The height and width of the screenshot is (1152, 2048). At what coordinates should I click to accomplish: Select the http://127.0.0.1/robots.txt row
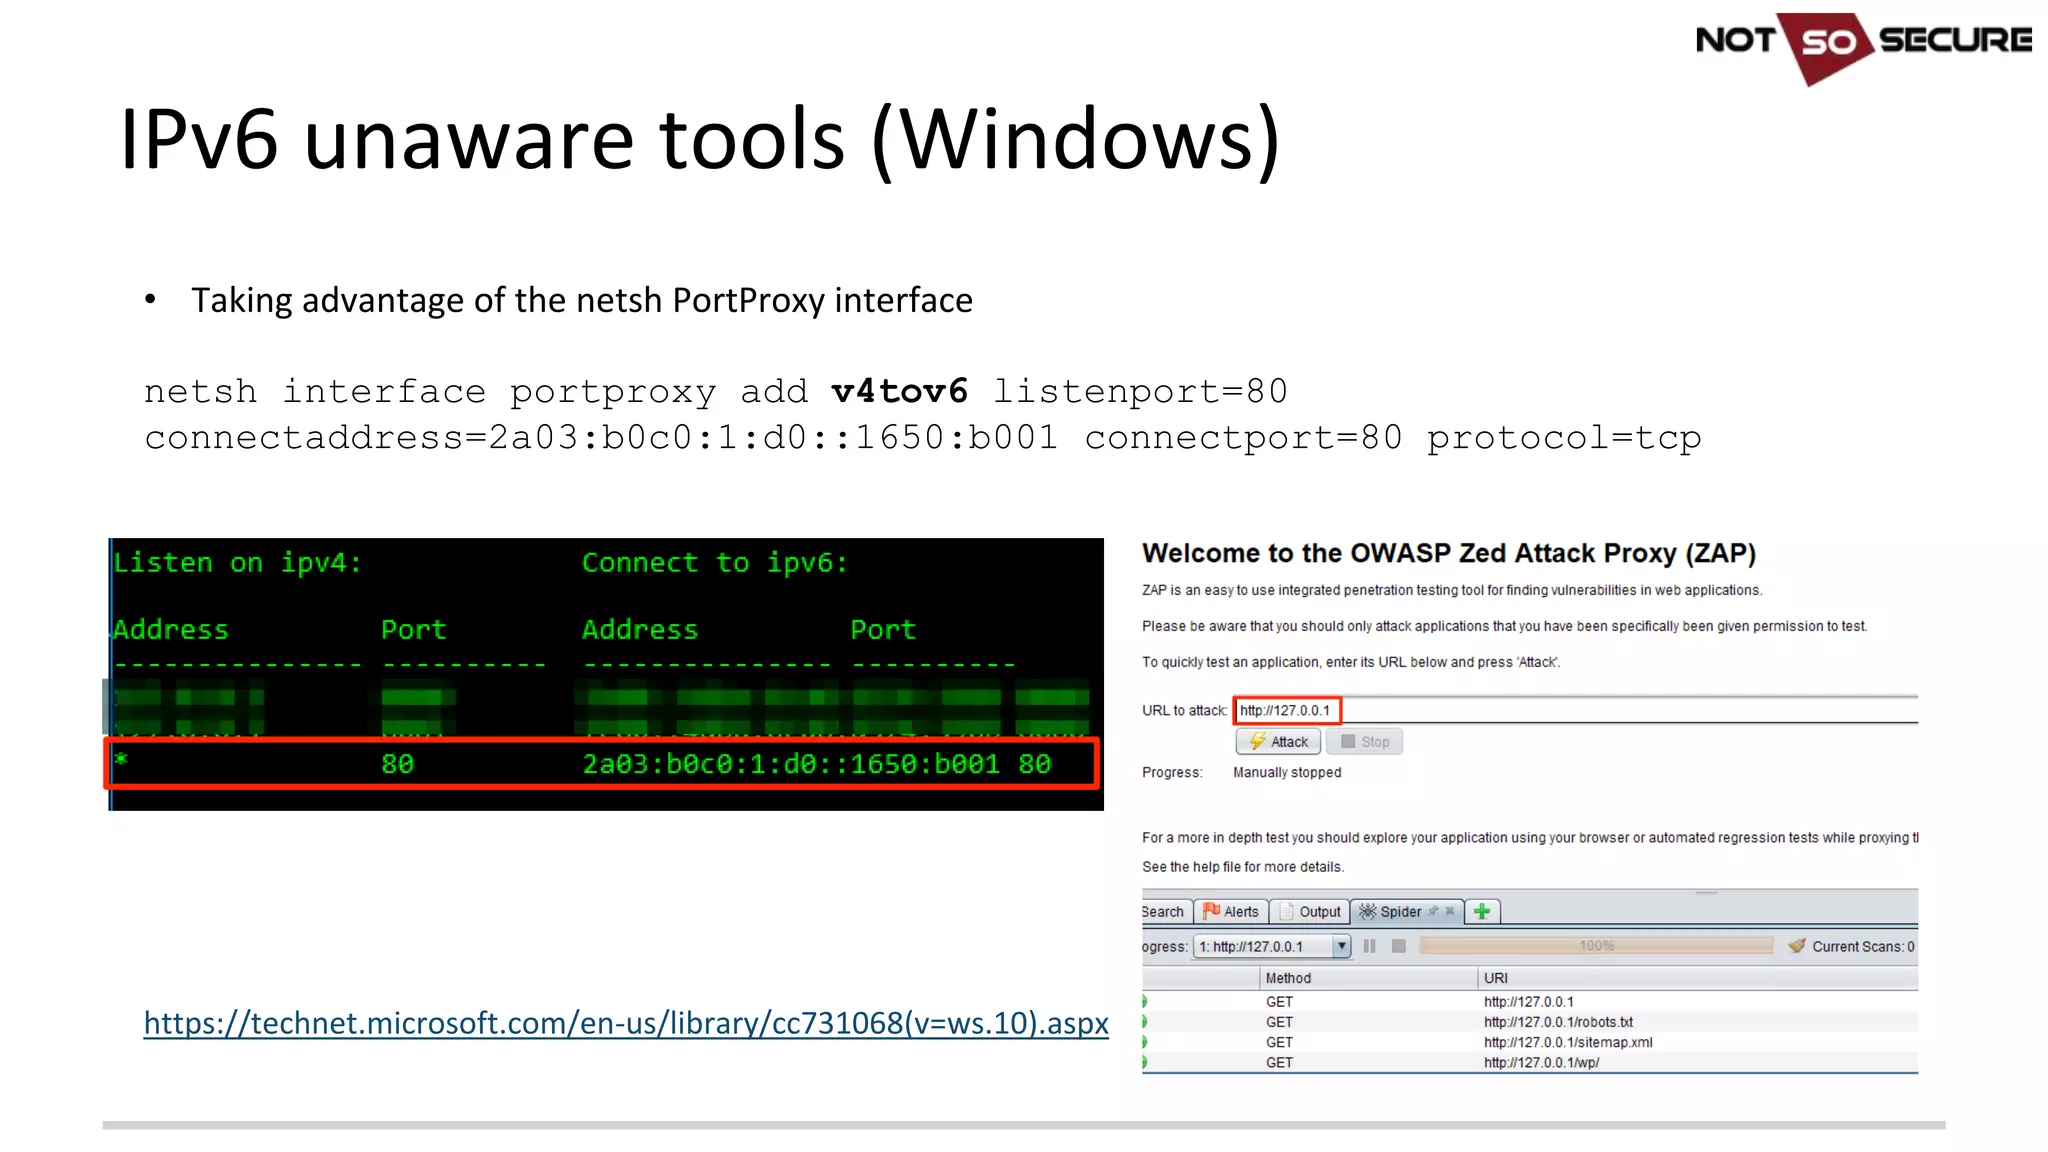point(1530,1022)
